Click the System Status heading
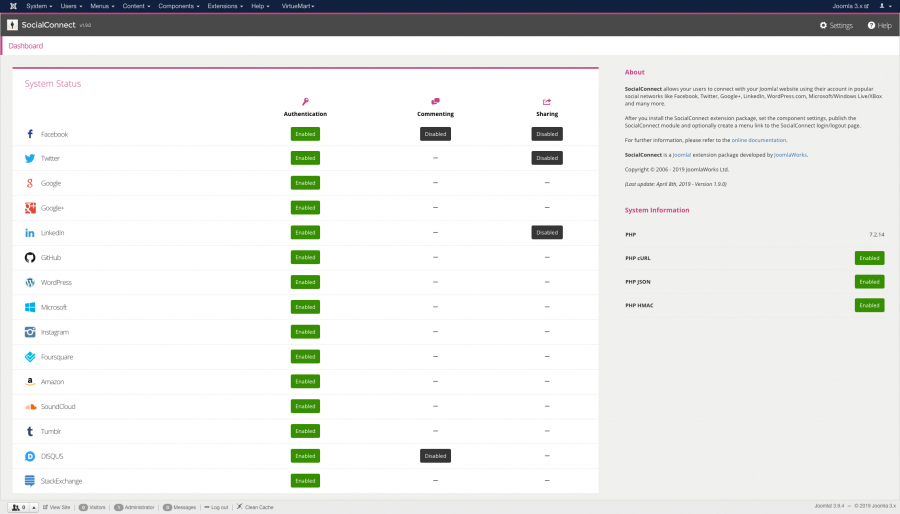This screenshot has width=900, height=514. [53, 84]
